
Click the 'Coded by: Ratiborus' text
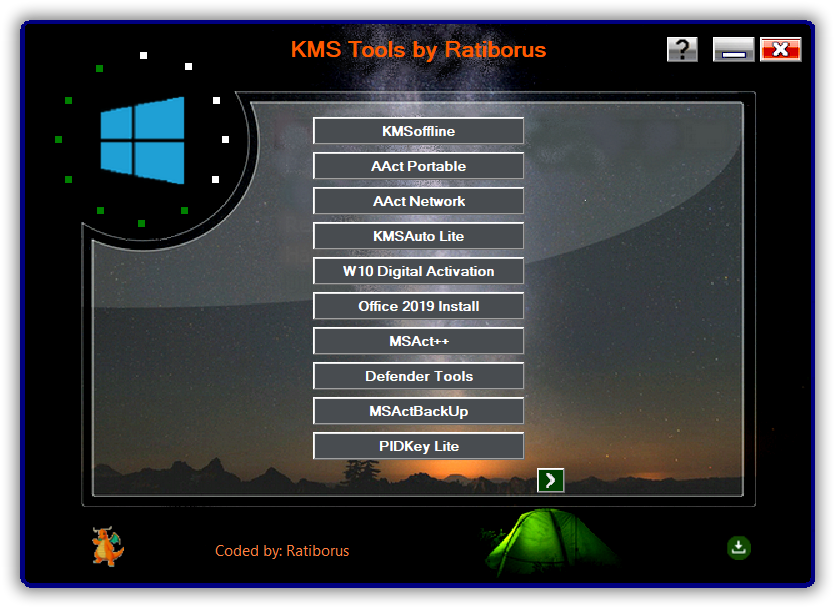[282, 551]
